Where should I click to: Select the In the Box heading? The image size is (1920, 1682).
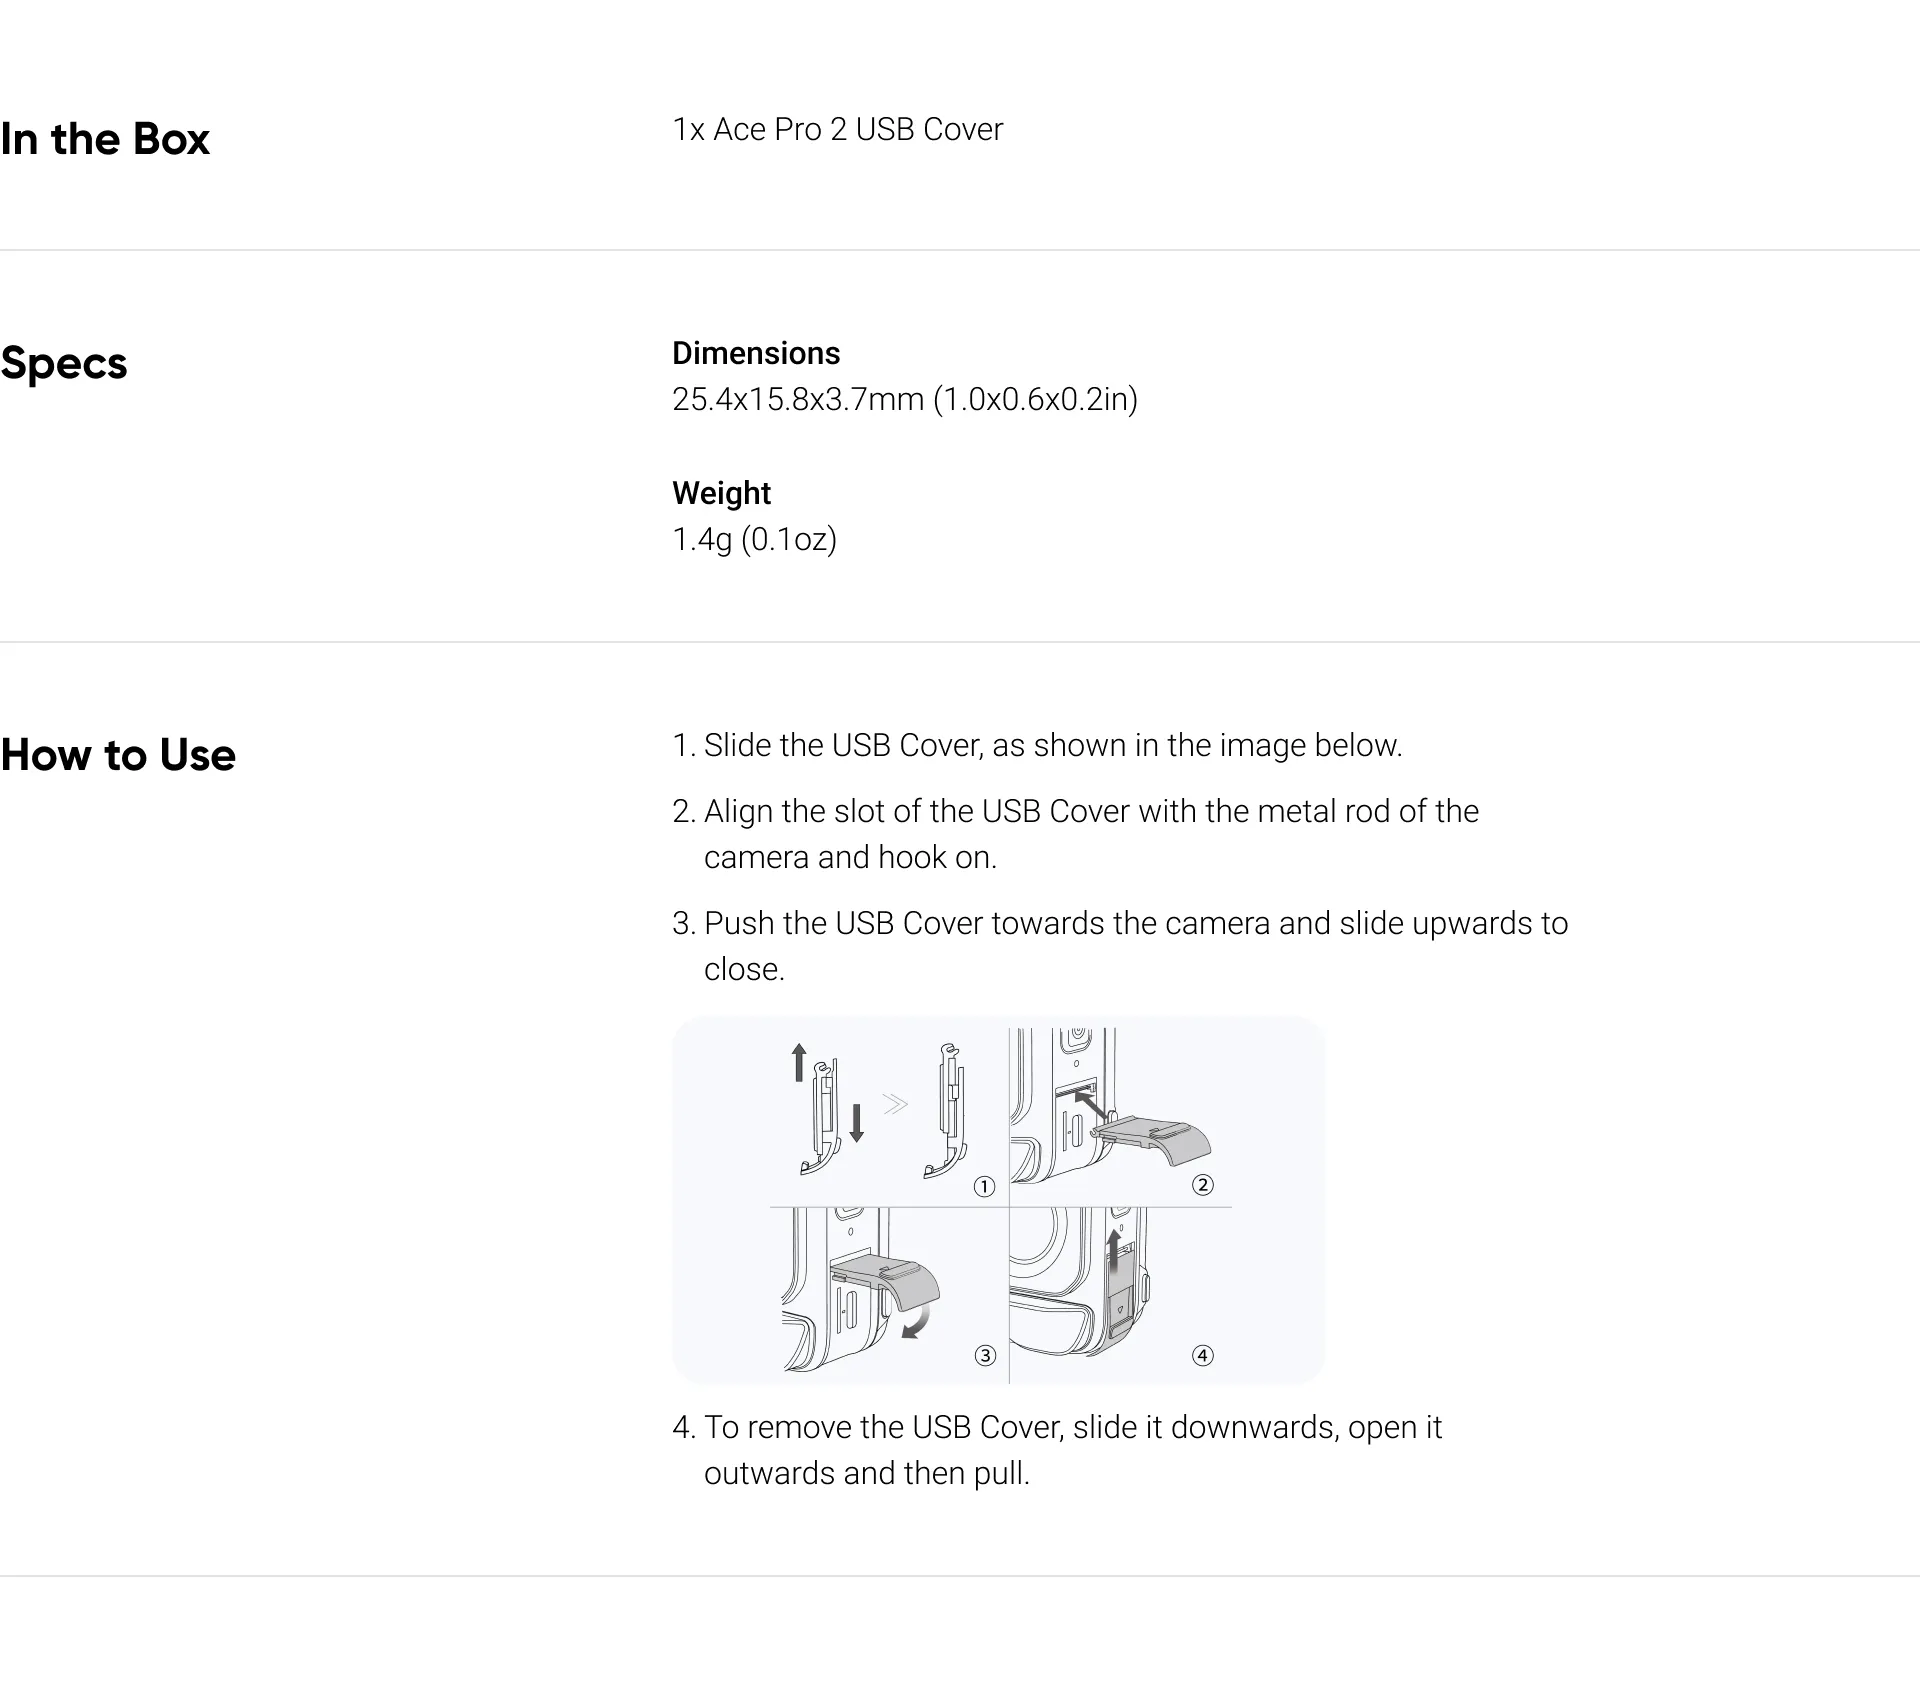[x=105, y=139]
